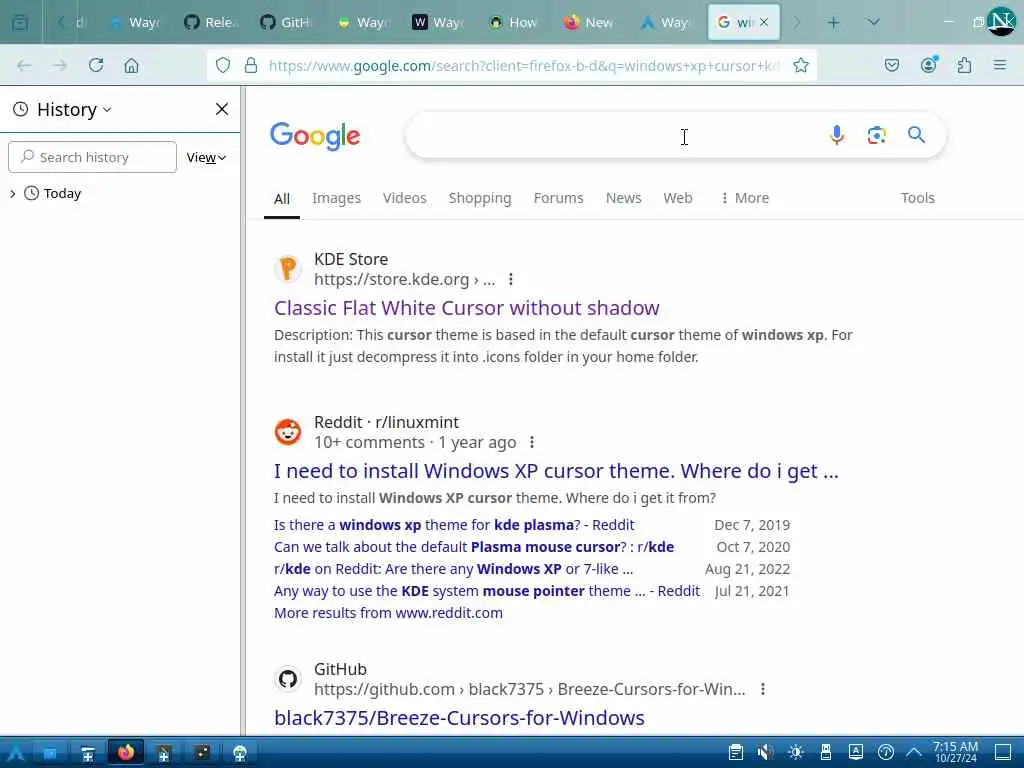
Task: Open I need to install Windows XP cursor link
Action: 556,471
